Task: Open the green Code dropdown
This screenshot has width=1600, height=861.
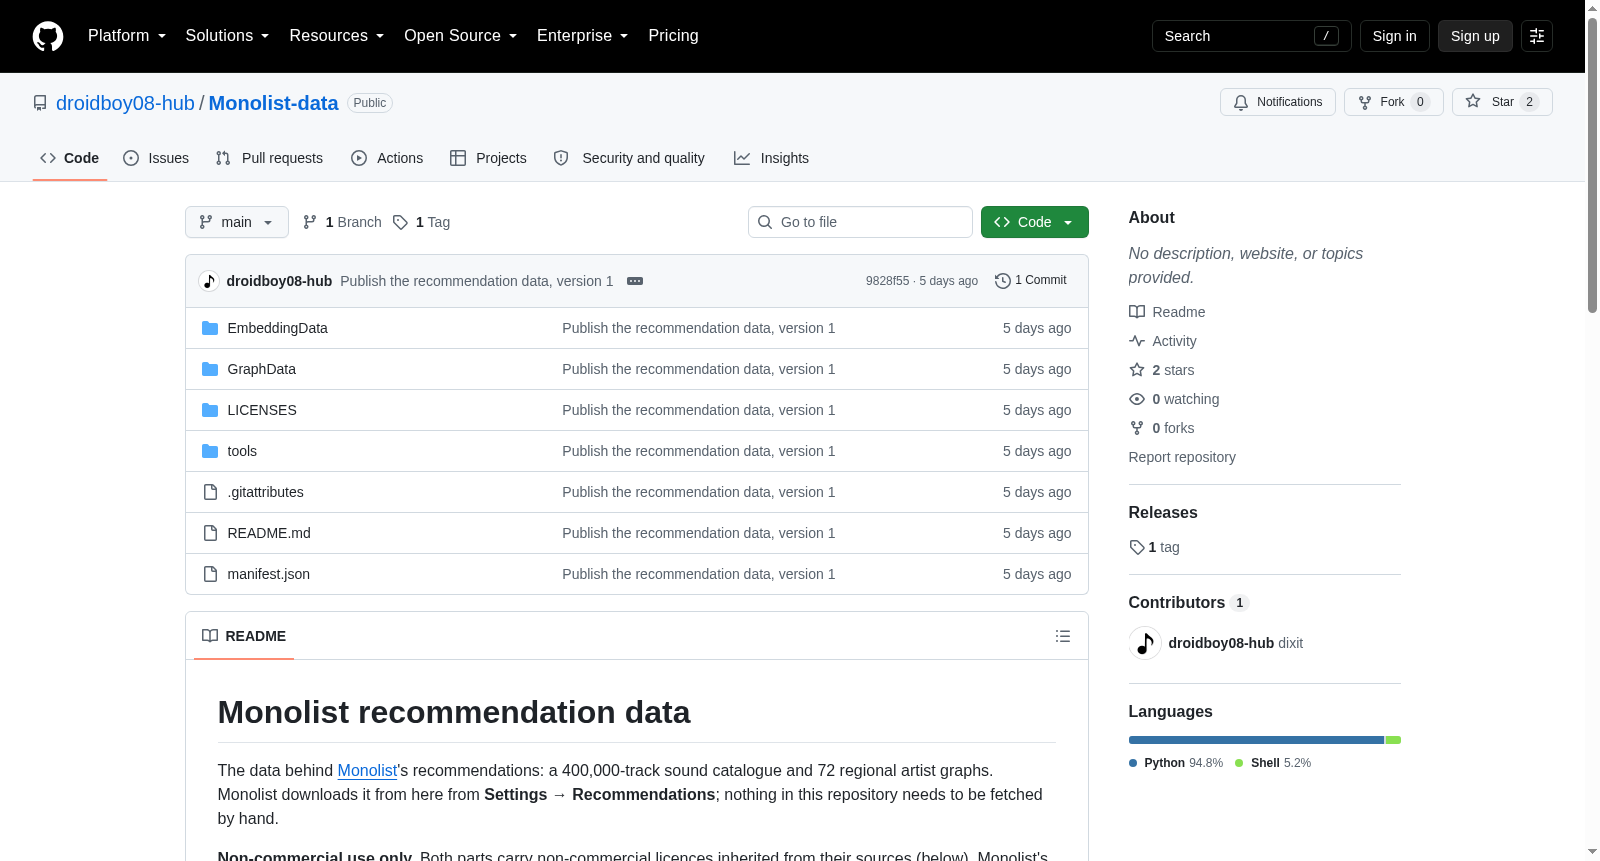Action: pos(1035,222)
